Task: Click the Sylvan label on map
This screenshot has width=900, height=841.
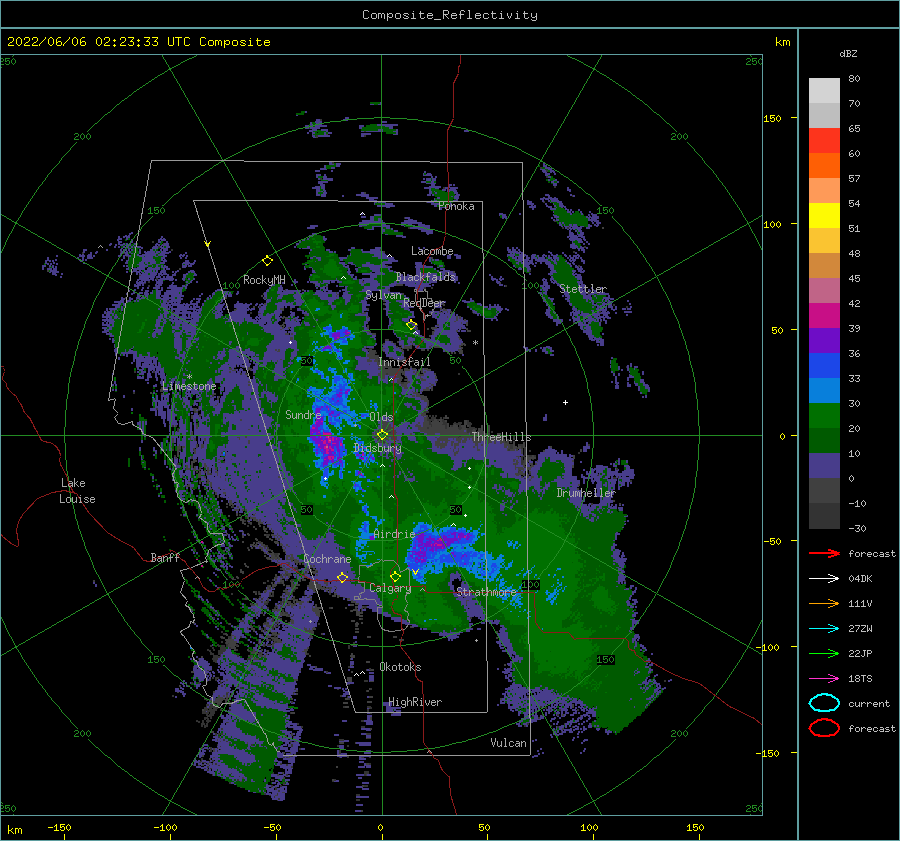Action: (383, 295)
